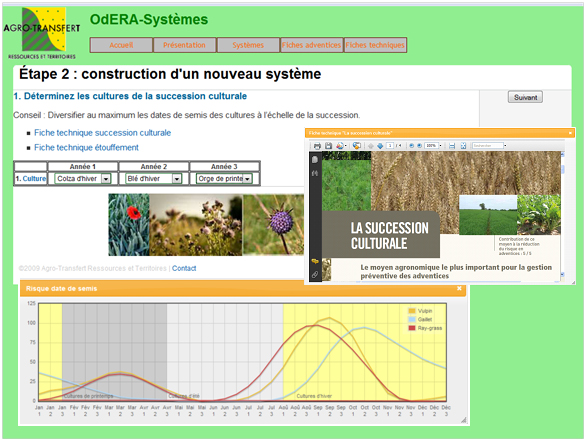Click 'Gaillet' legend label
The width and height of the screenshot is (586, 441).
pyautogui.click(x=425, y=320)
